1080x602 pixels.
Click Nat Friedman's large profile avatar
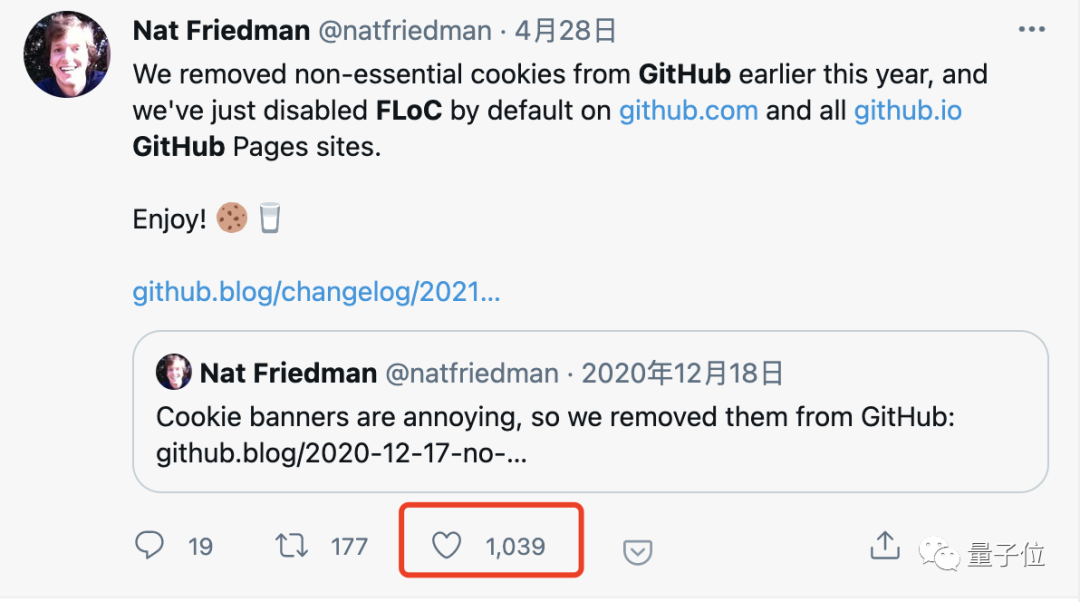point(67,55)
